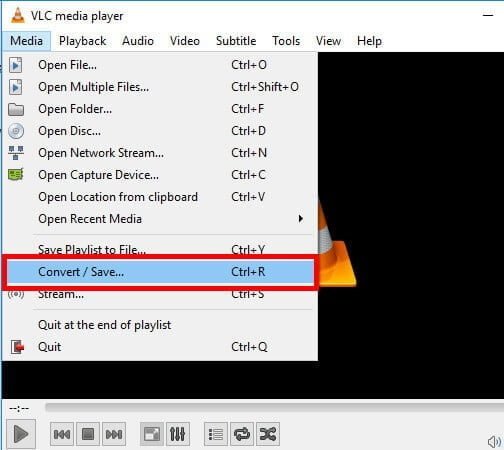Toggle Quit at the end of playlist
504x450 pixels.
click(x=160, y=325)
